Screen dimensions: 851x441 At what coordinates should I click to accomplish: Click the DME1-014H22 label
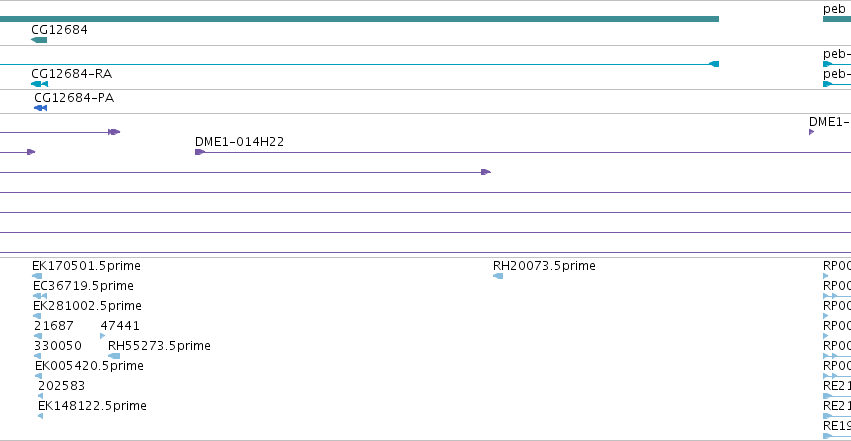click(239, 142)
